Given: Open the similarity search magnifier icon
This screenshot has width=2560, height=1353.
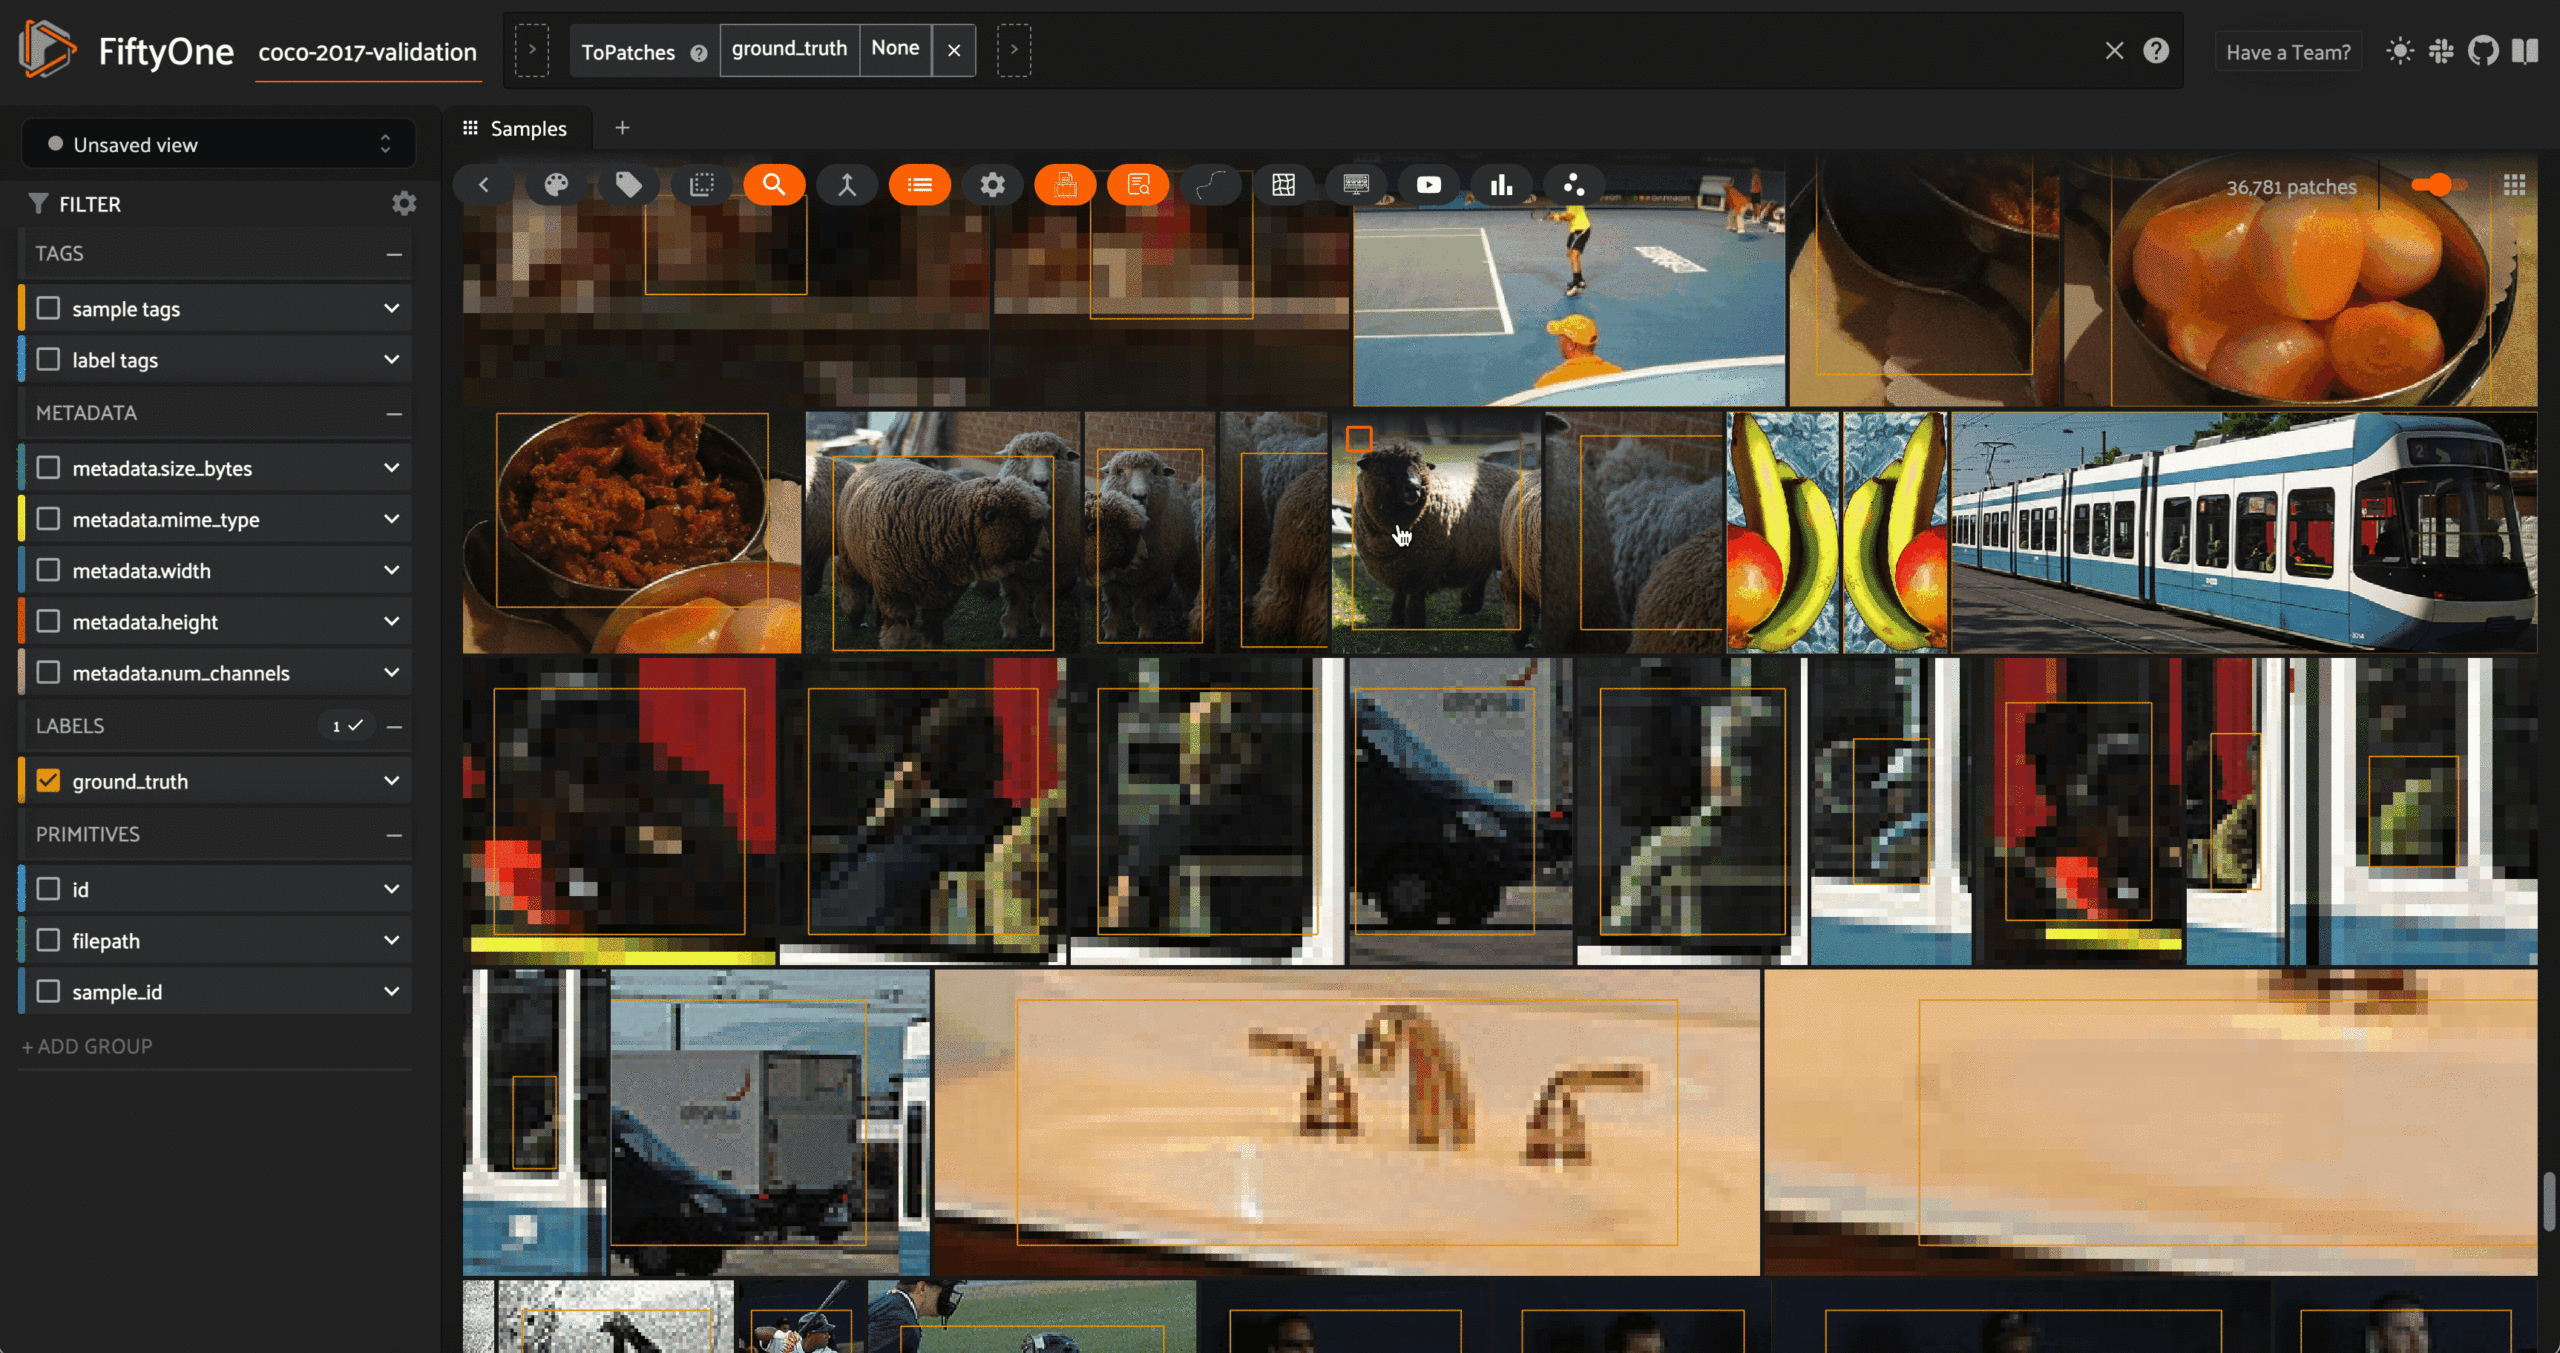Looking at the screenshot, I should point(773,185).
